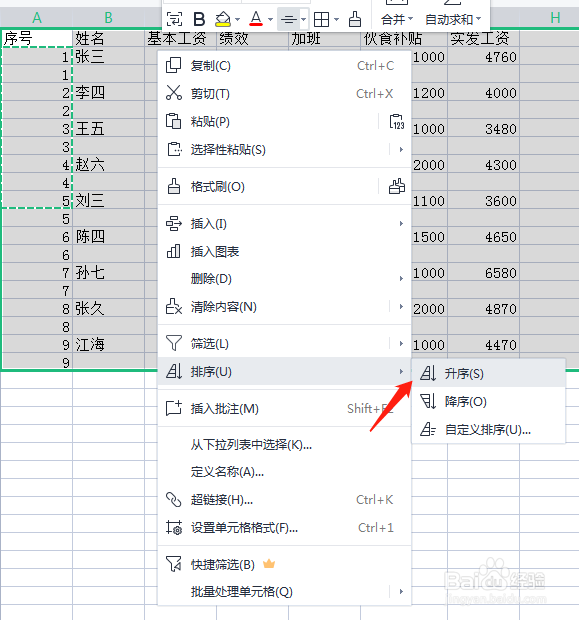Click salary cell 4760

click(x=483, y=57)
